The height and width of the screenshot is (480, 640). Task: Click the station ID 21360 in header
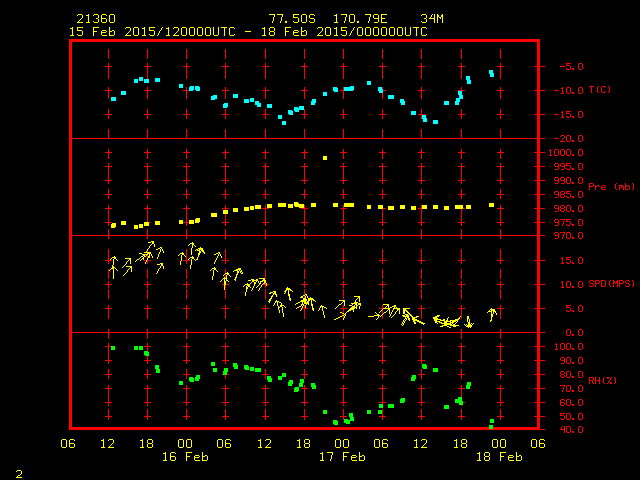coord(96,19)
